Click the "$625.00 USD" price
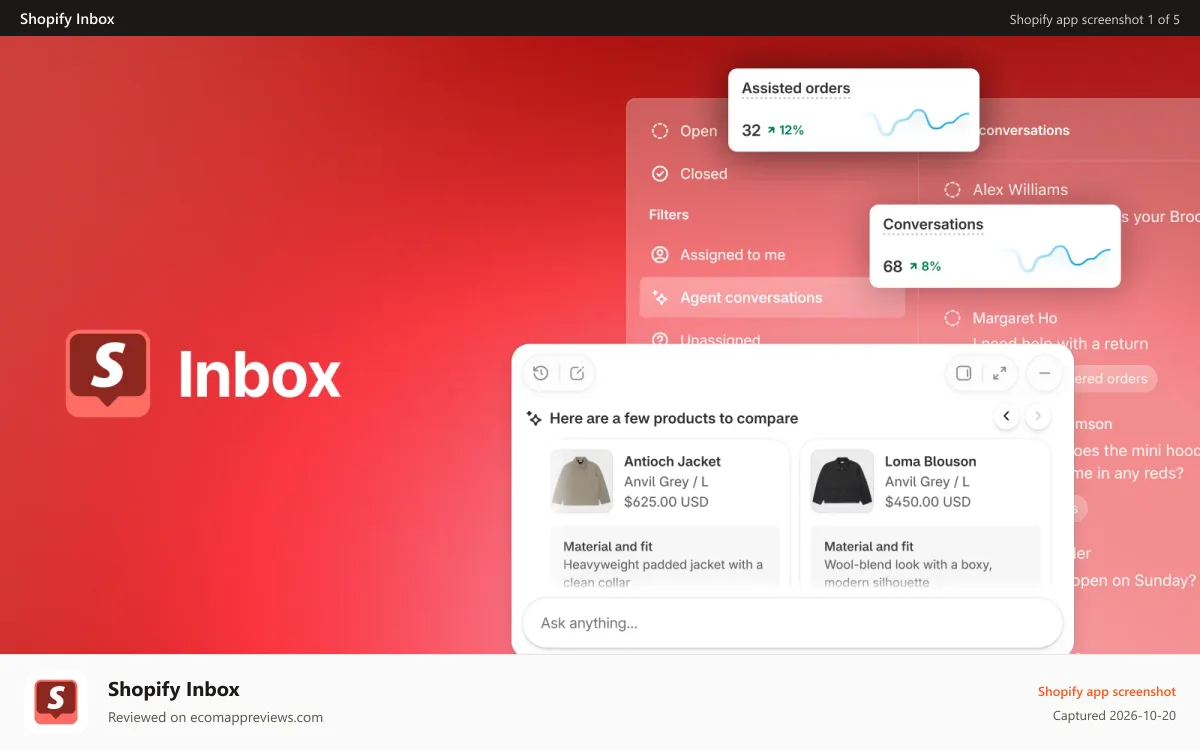 pyautogui.click(x=666, y=502)
